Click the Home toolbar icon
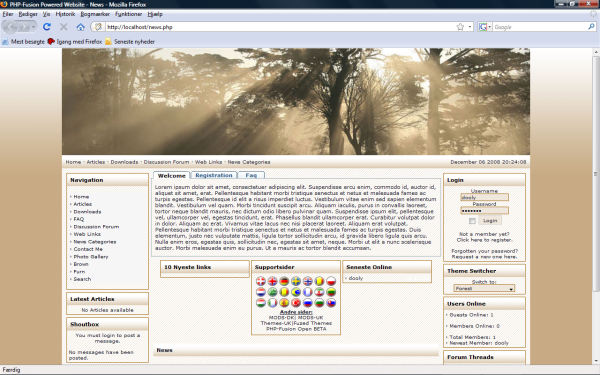Screen dimensions: 600x375 click(x=80, y=27)
